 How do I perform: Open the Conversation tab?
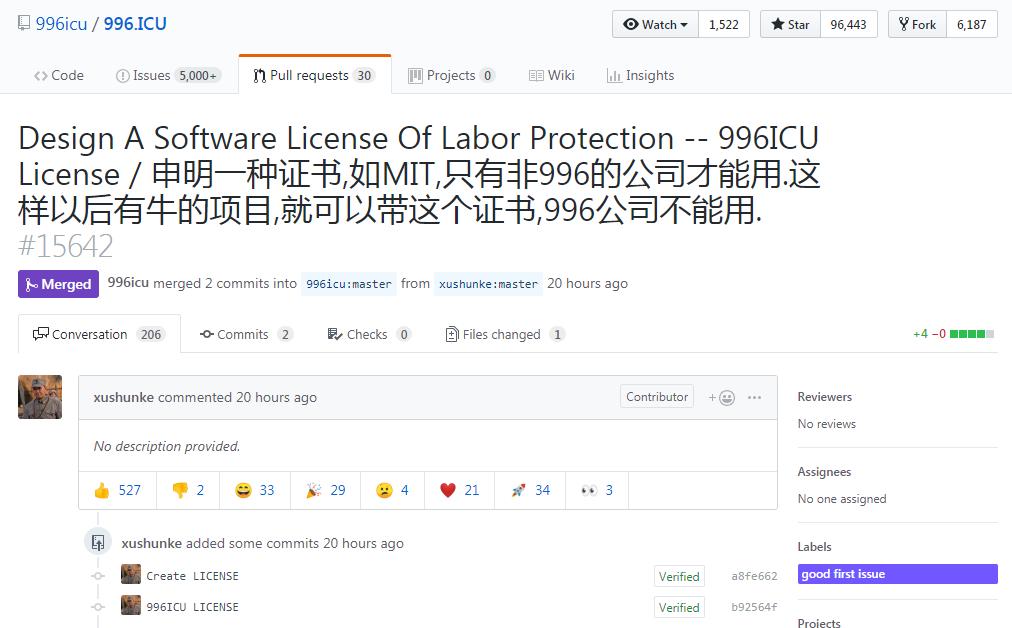97,334
